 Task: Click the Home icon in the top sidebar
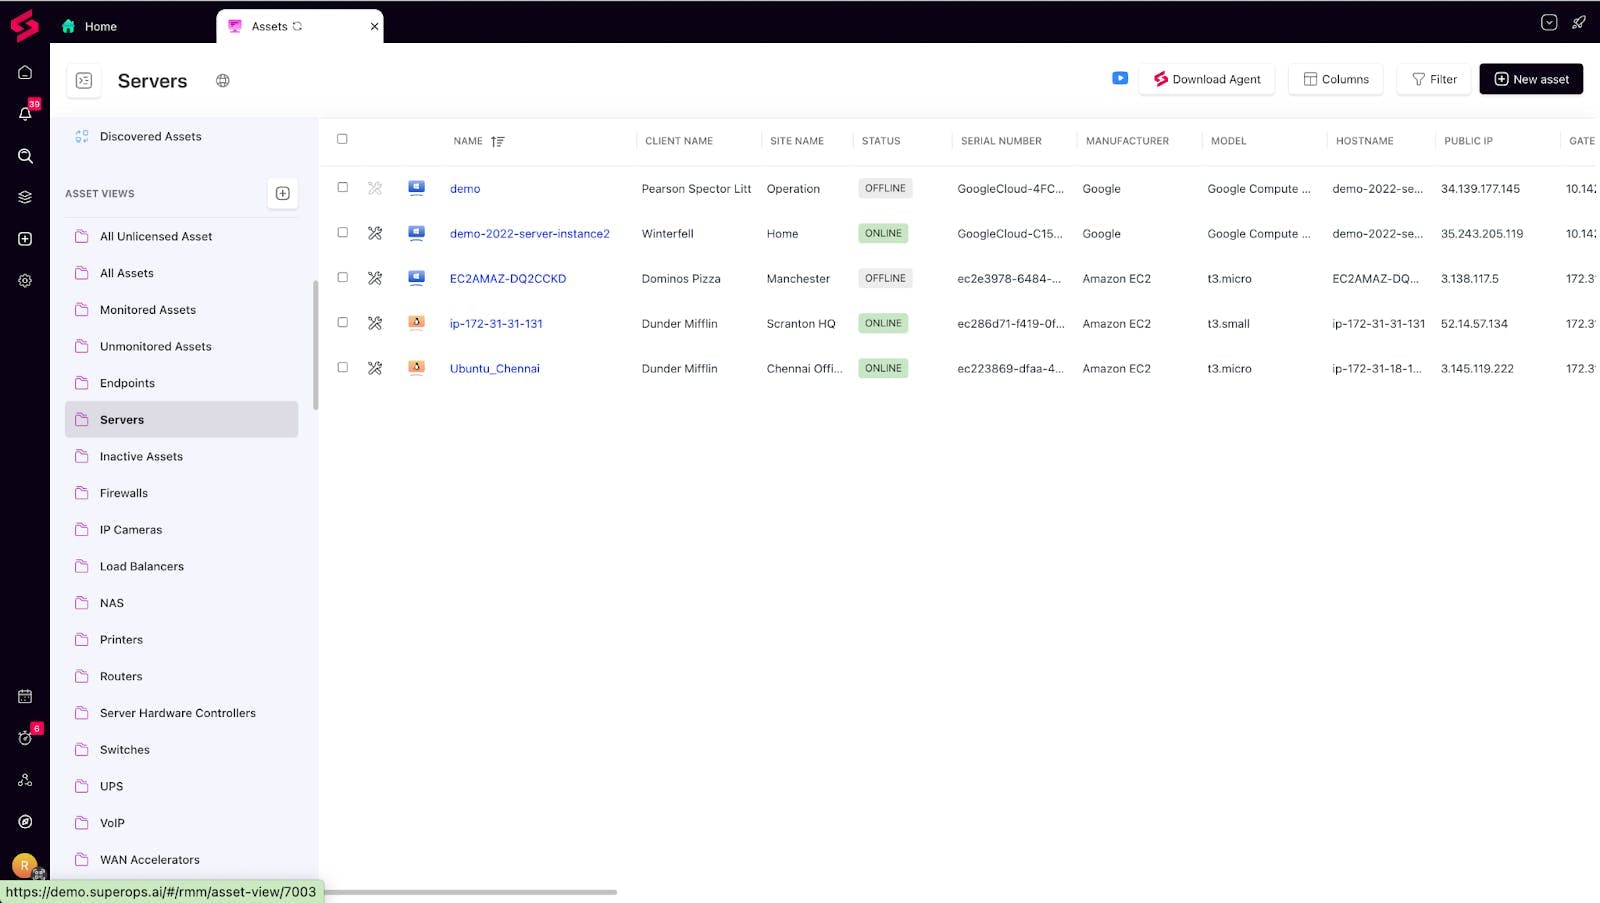(x=25, y=72)
